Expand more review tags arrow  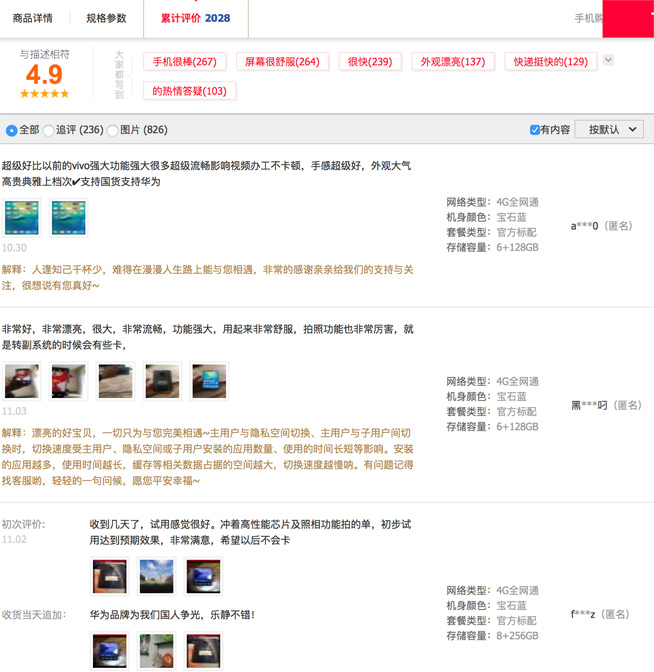coord(608,61)
